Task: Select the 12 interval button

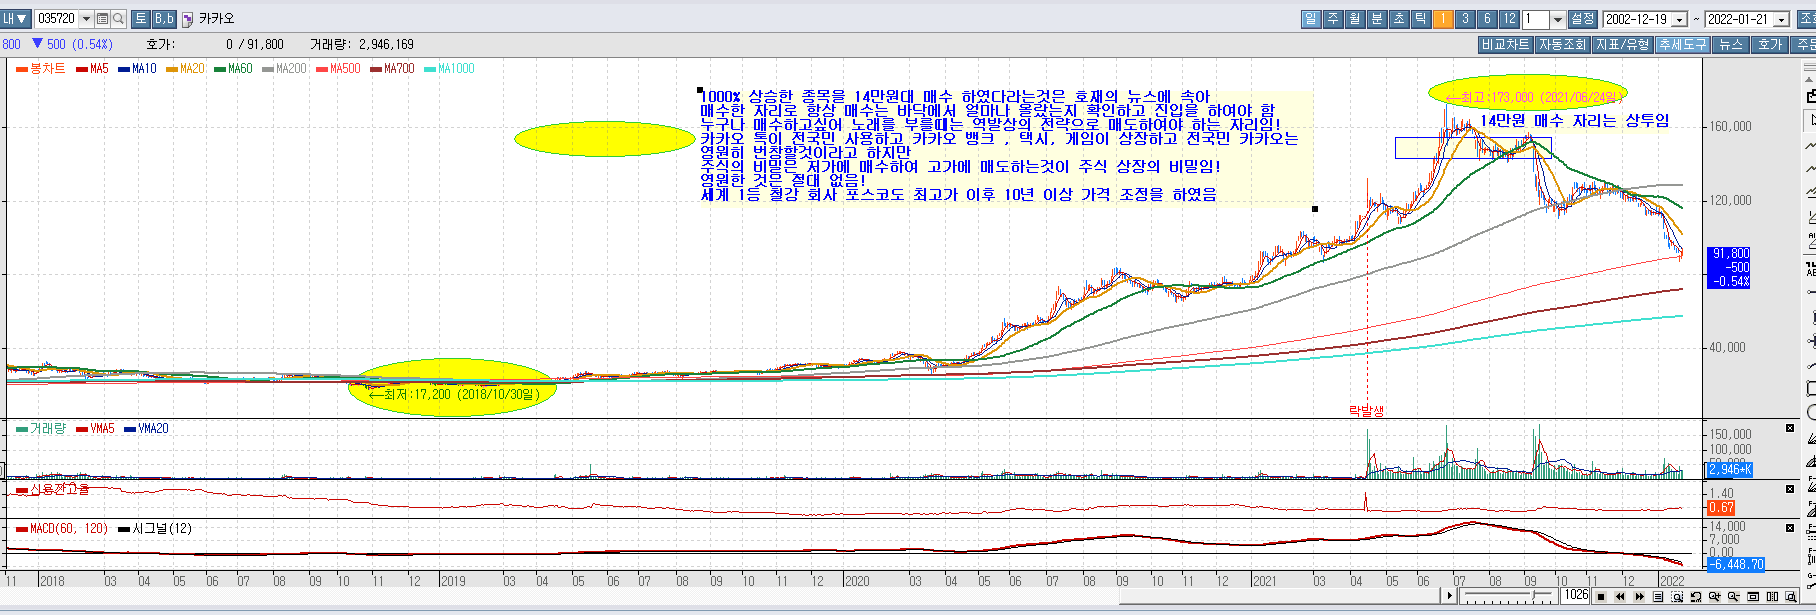Action: point(1509,19)
